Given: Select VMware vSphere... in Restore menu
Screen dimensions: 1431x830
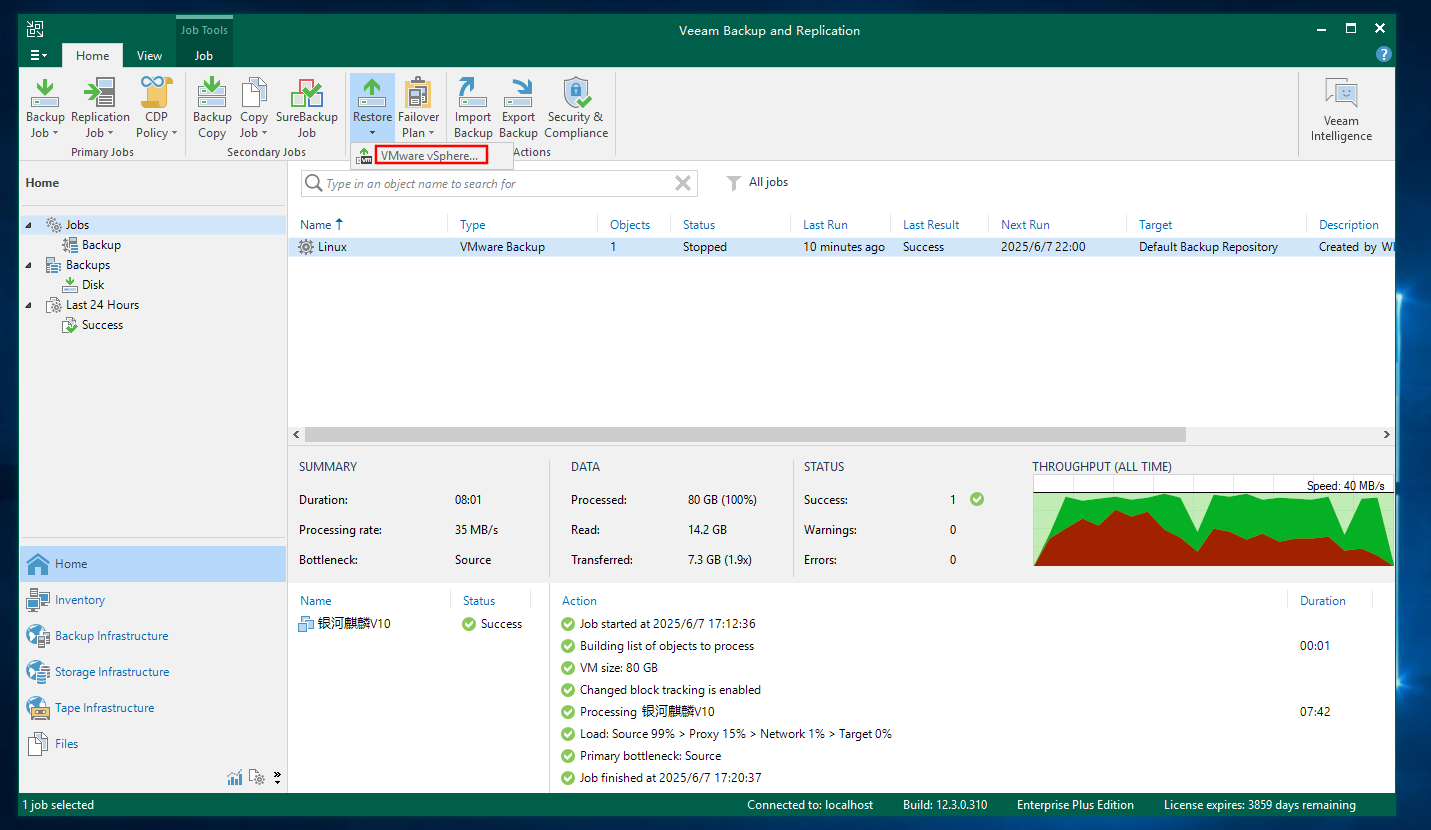Looking at the screenshot, I should pyautogui.click(x=431, y=155).
